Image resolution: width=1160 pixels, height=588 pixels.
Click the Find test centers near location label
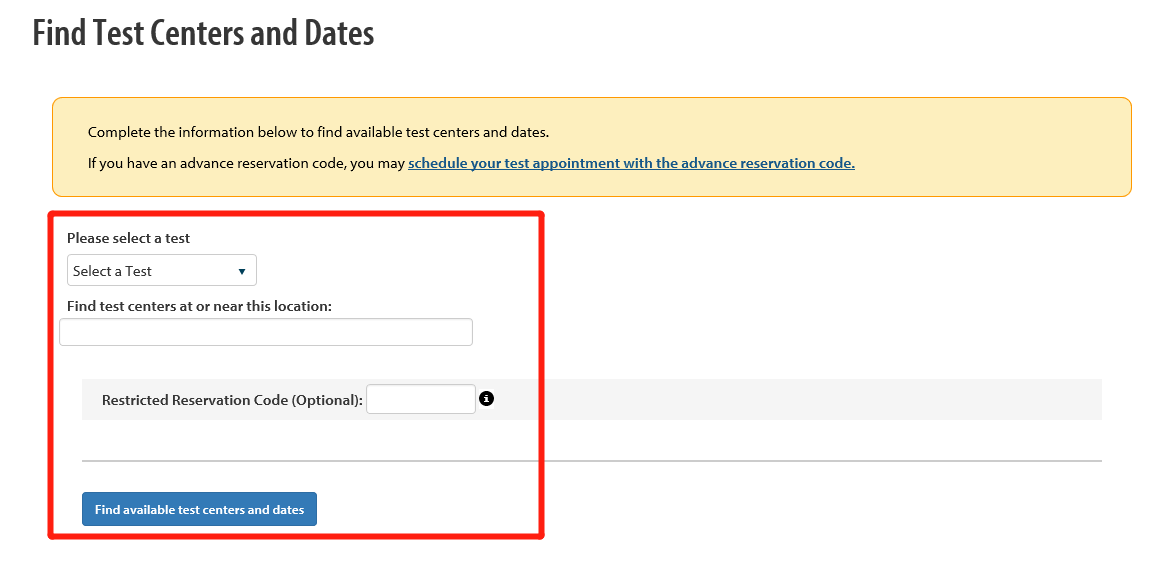[x=199, y=305]
